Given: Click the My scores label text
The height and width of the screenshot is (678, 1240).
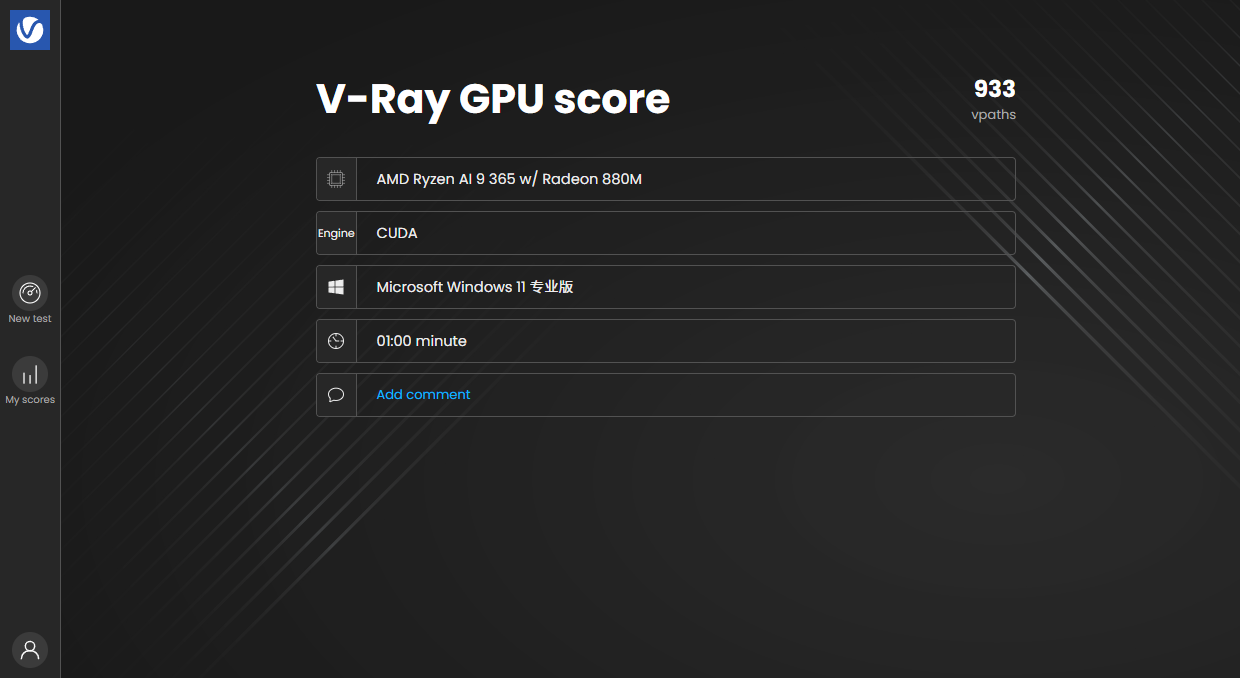Looking at the screenshot, I should coord(30,400).
